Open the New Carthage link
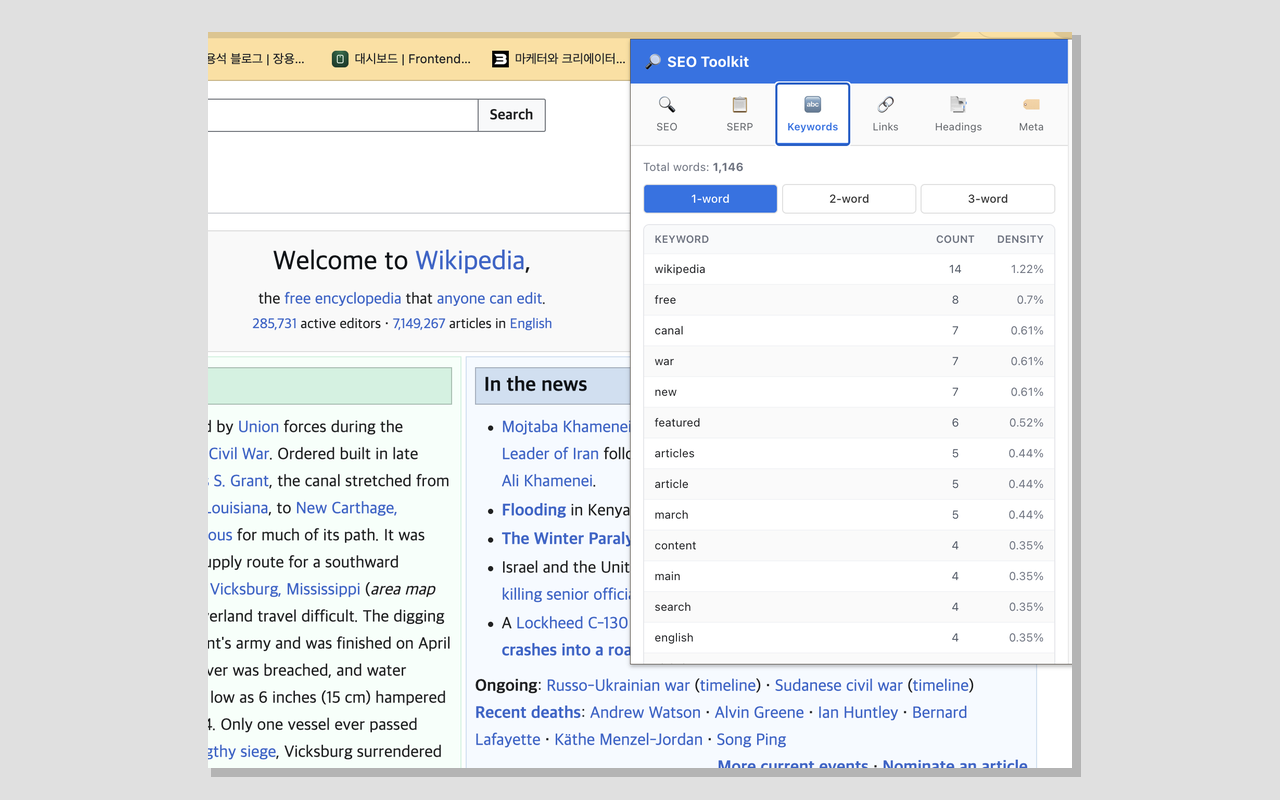This screenshot has height=800, width=1280. tap(346, 507)
